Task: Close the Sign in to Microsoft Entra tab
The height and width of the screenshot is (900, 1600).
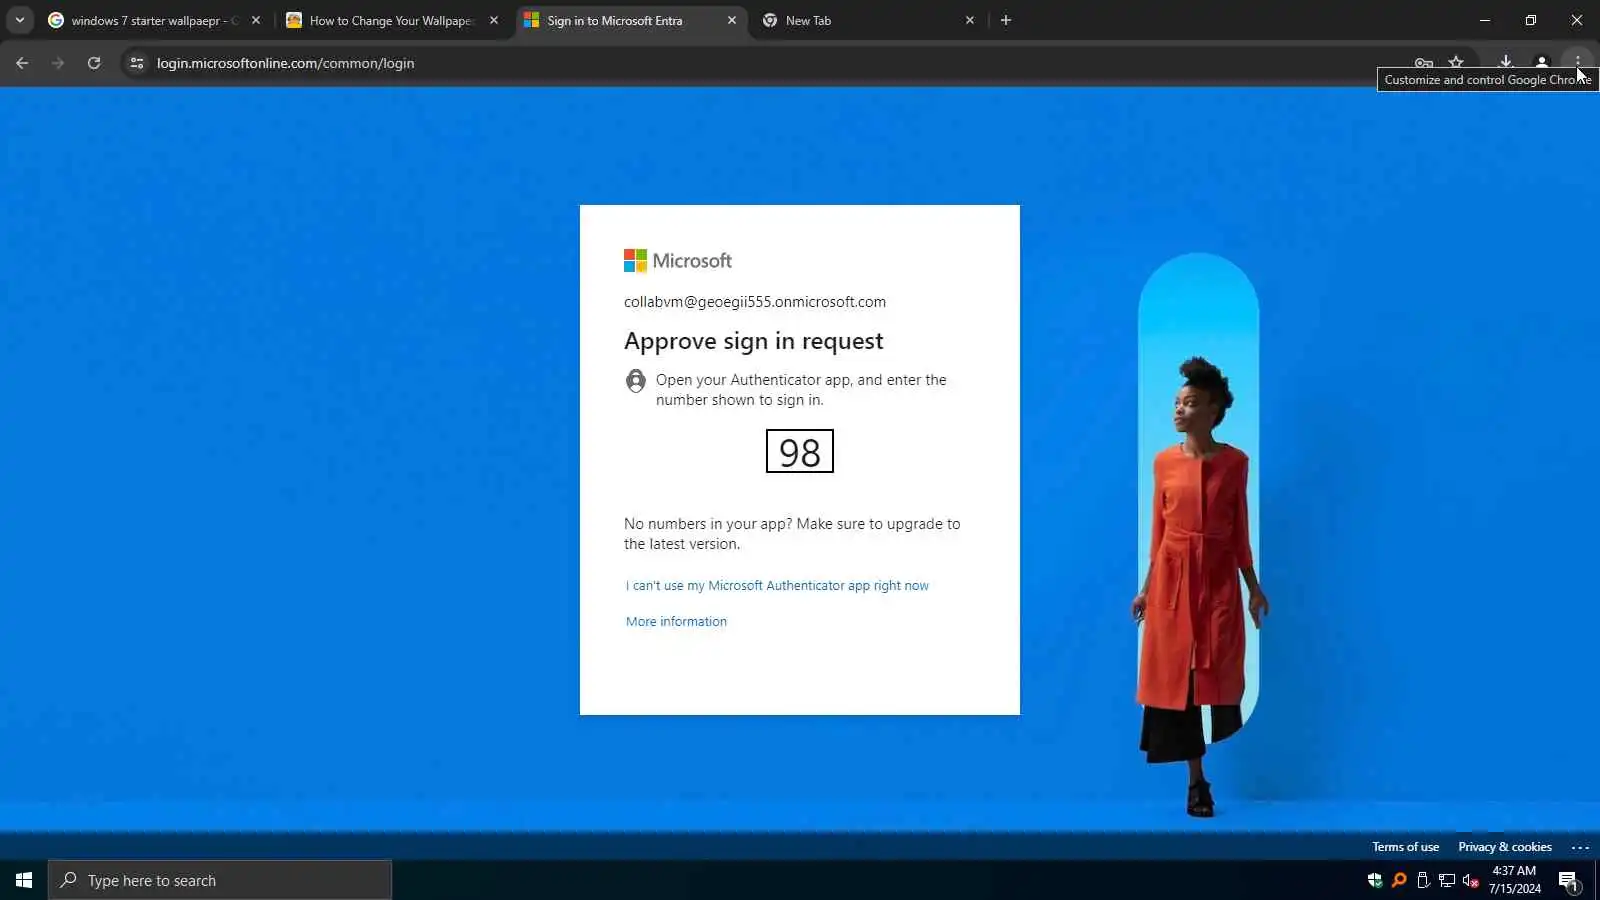Action: [x=732, y=20]
